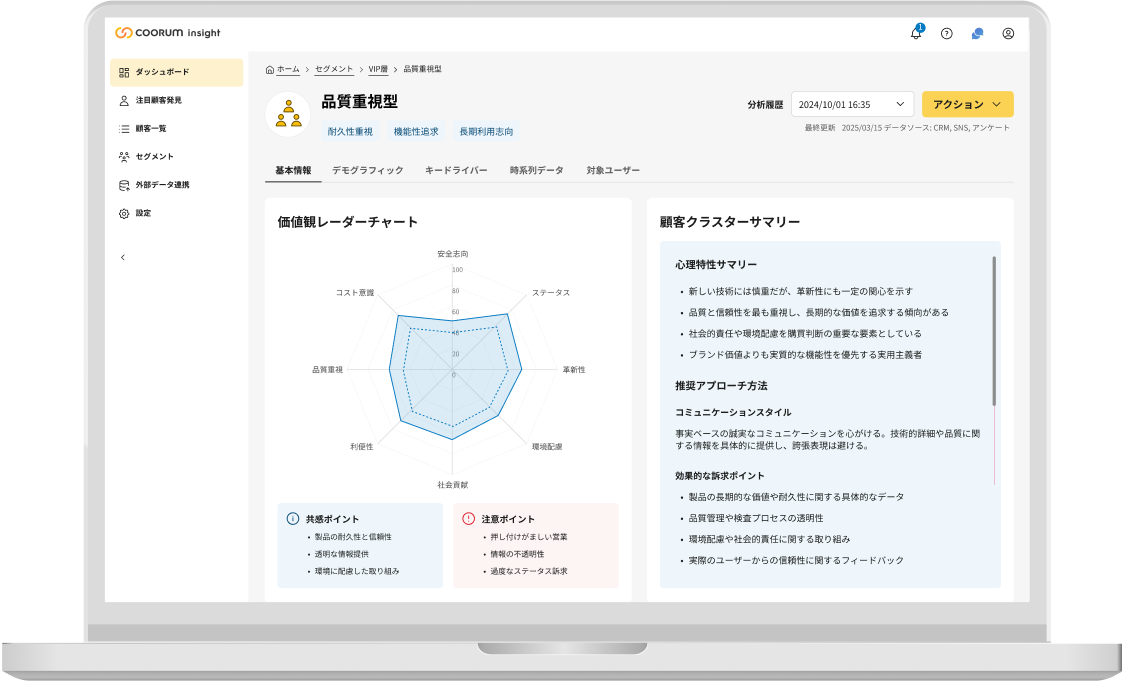Click the 環境配慮 radar axis label
The image size is (1122, 681).
[x=547, y=446]
